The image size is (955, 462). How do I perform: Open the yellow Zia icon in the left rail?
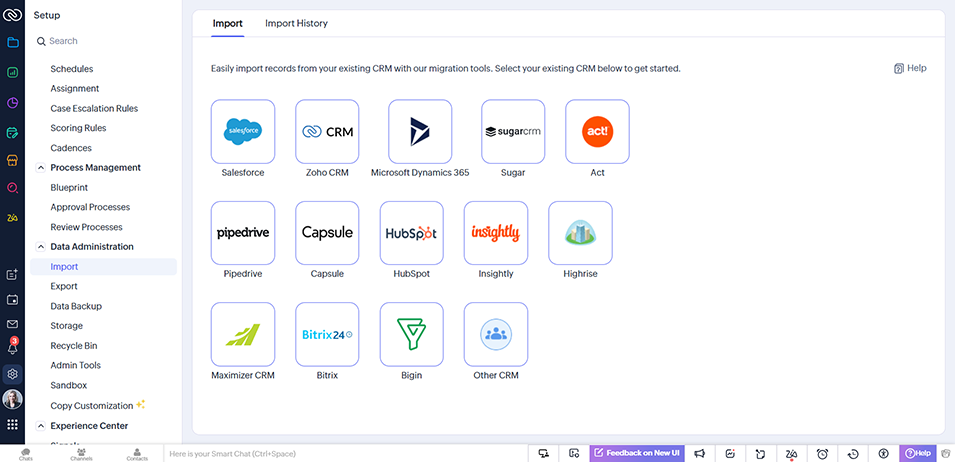12,217
